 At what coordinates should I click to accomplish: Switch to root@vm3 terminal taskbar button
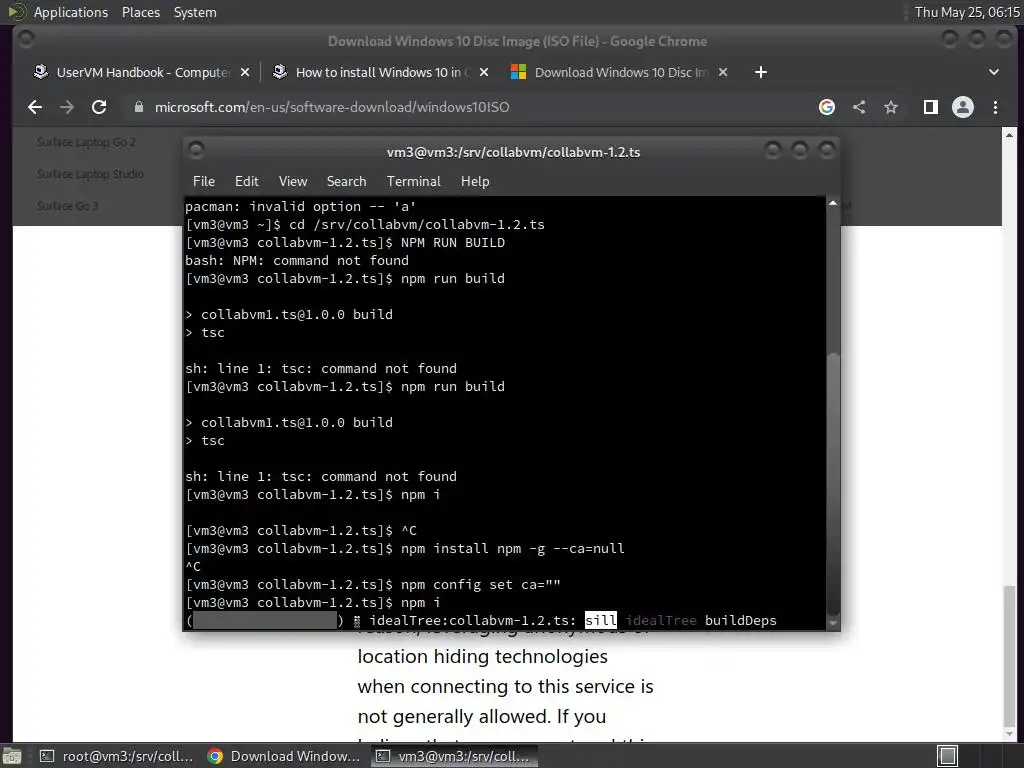(x=117, y=756)
